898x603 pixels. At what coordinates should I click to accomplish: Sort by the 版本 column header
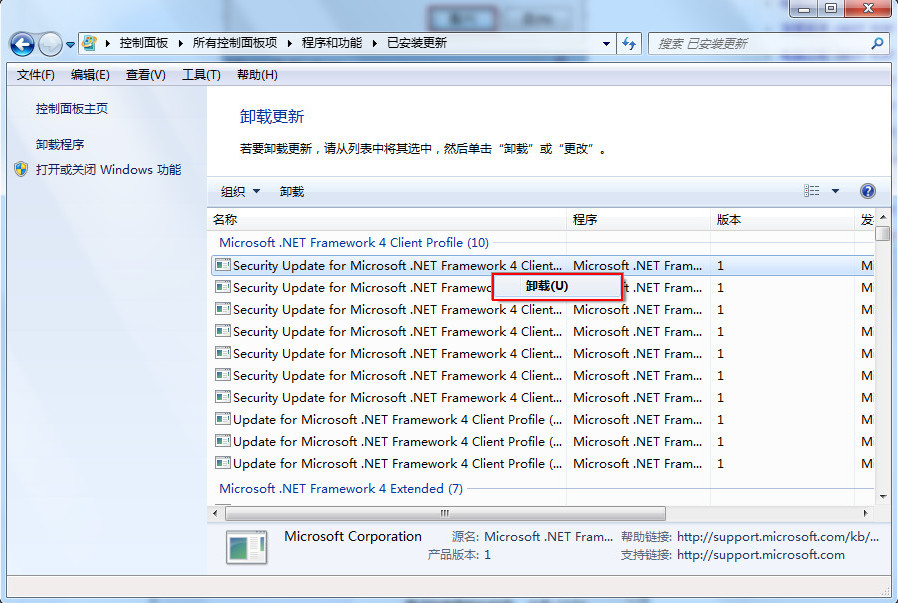[x=782, y=220]
